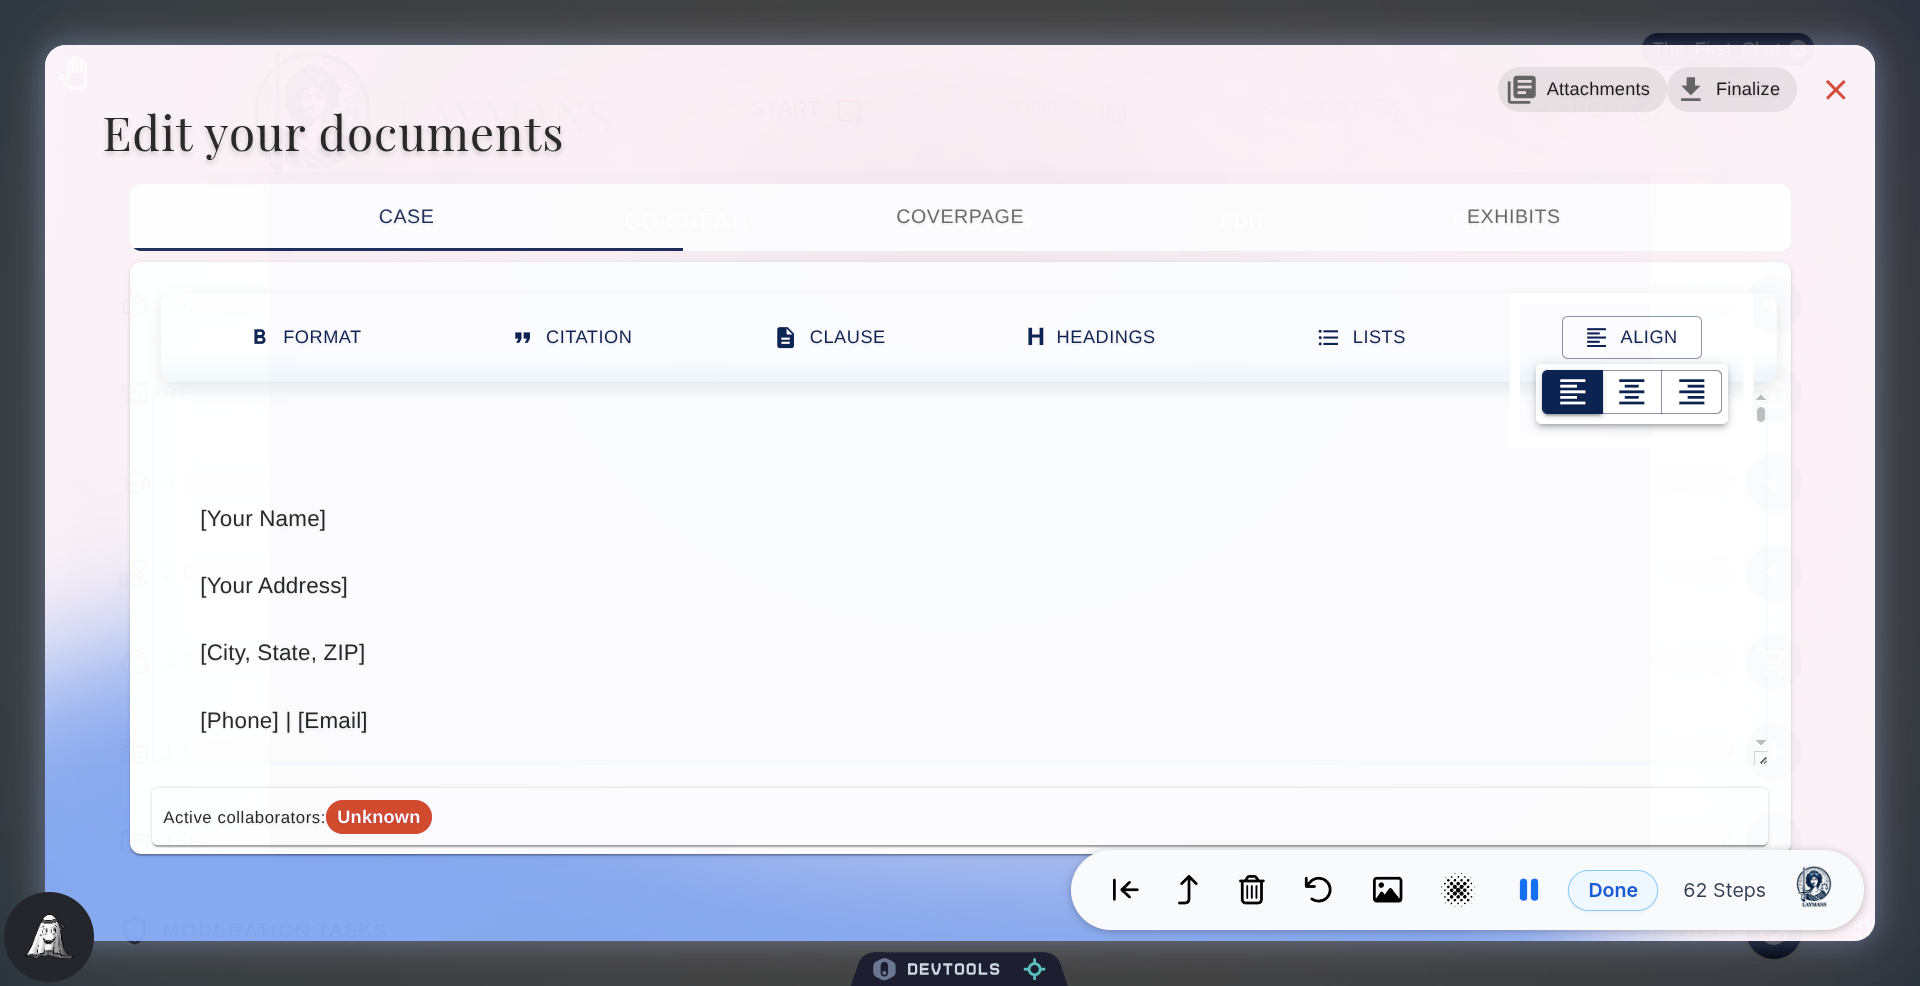Screen dimensions: 1920x986
Task: Click the undo arrow in the steps toolbar
Action: (x=1317, y=890)
